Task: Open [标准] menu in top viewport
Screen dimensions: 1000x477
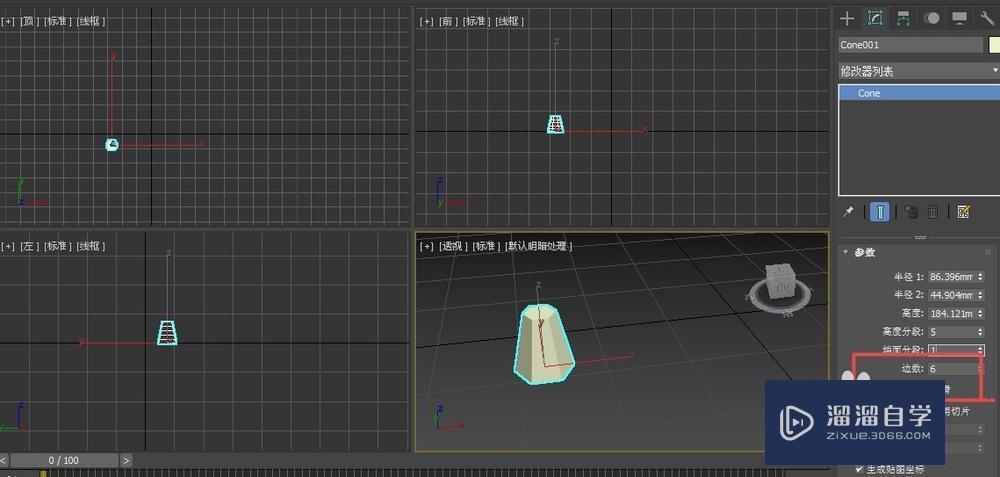Action: coord(58,21)
